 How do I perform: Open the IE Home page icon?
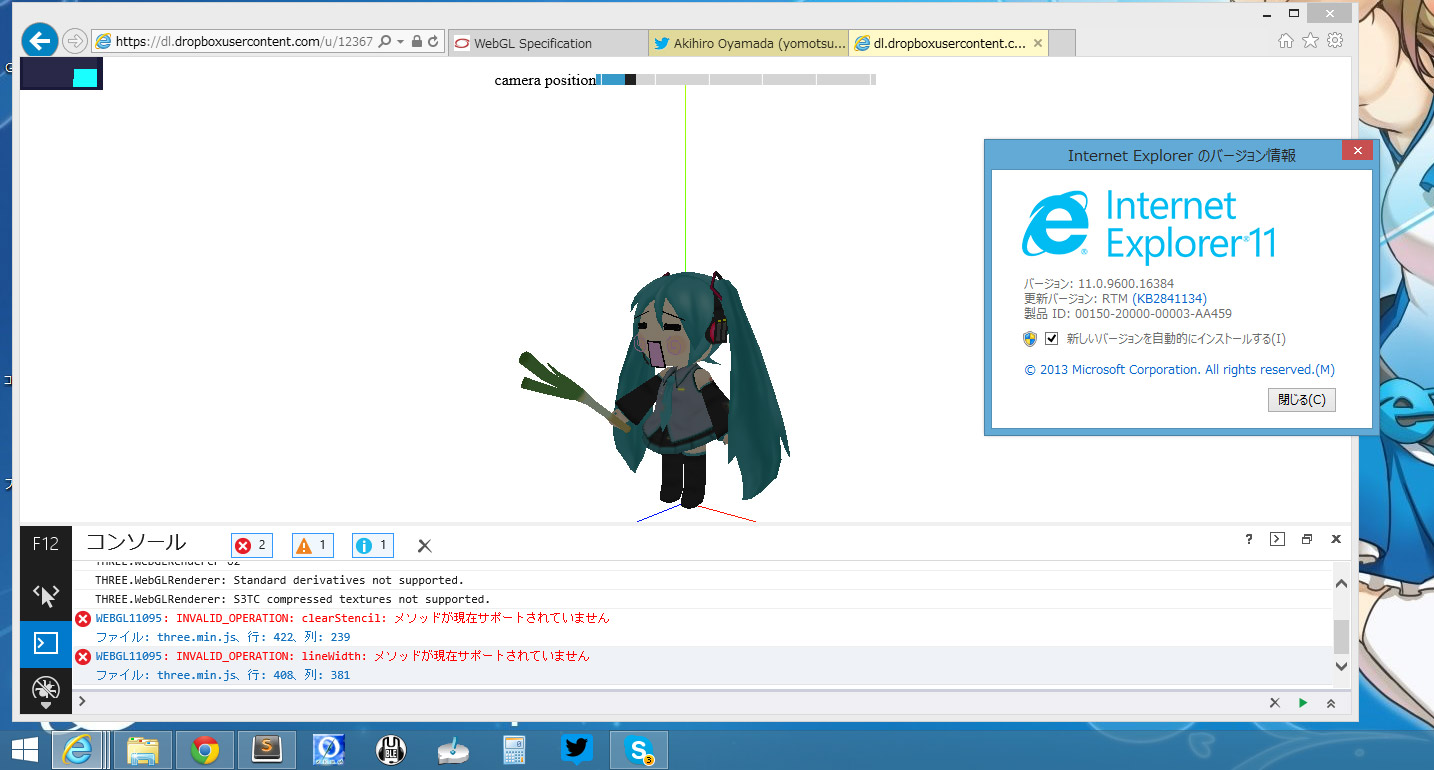[x=1285, y=41]
